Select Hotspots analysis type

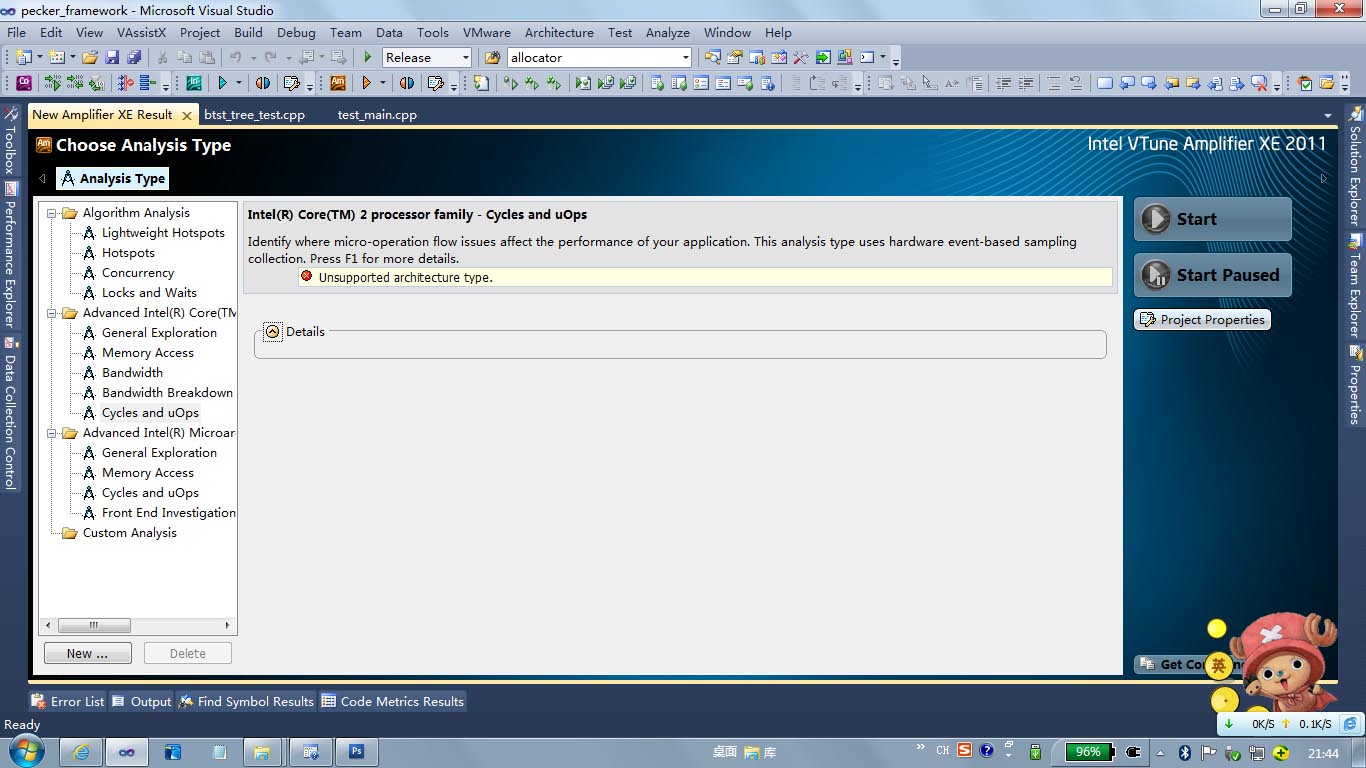coord(128,253)
